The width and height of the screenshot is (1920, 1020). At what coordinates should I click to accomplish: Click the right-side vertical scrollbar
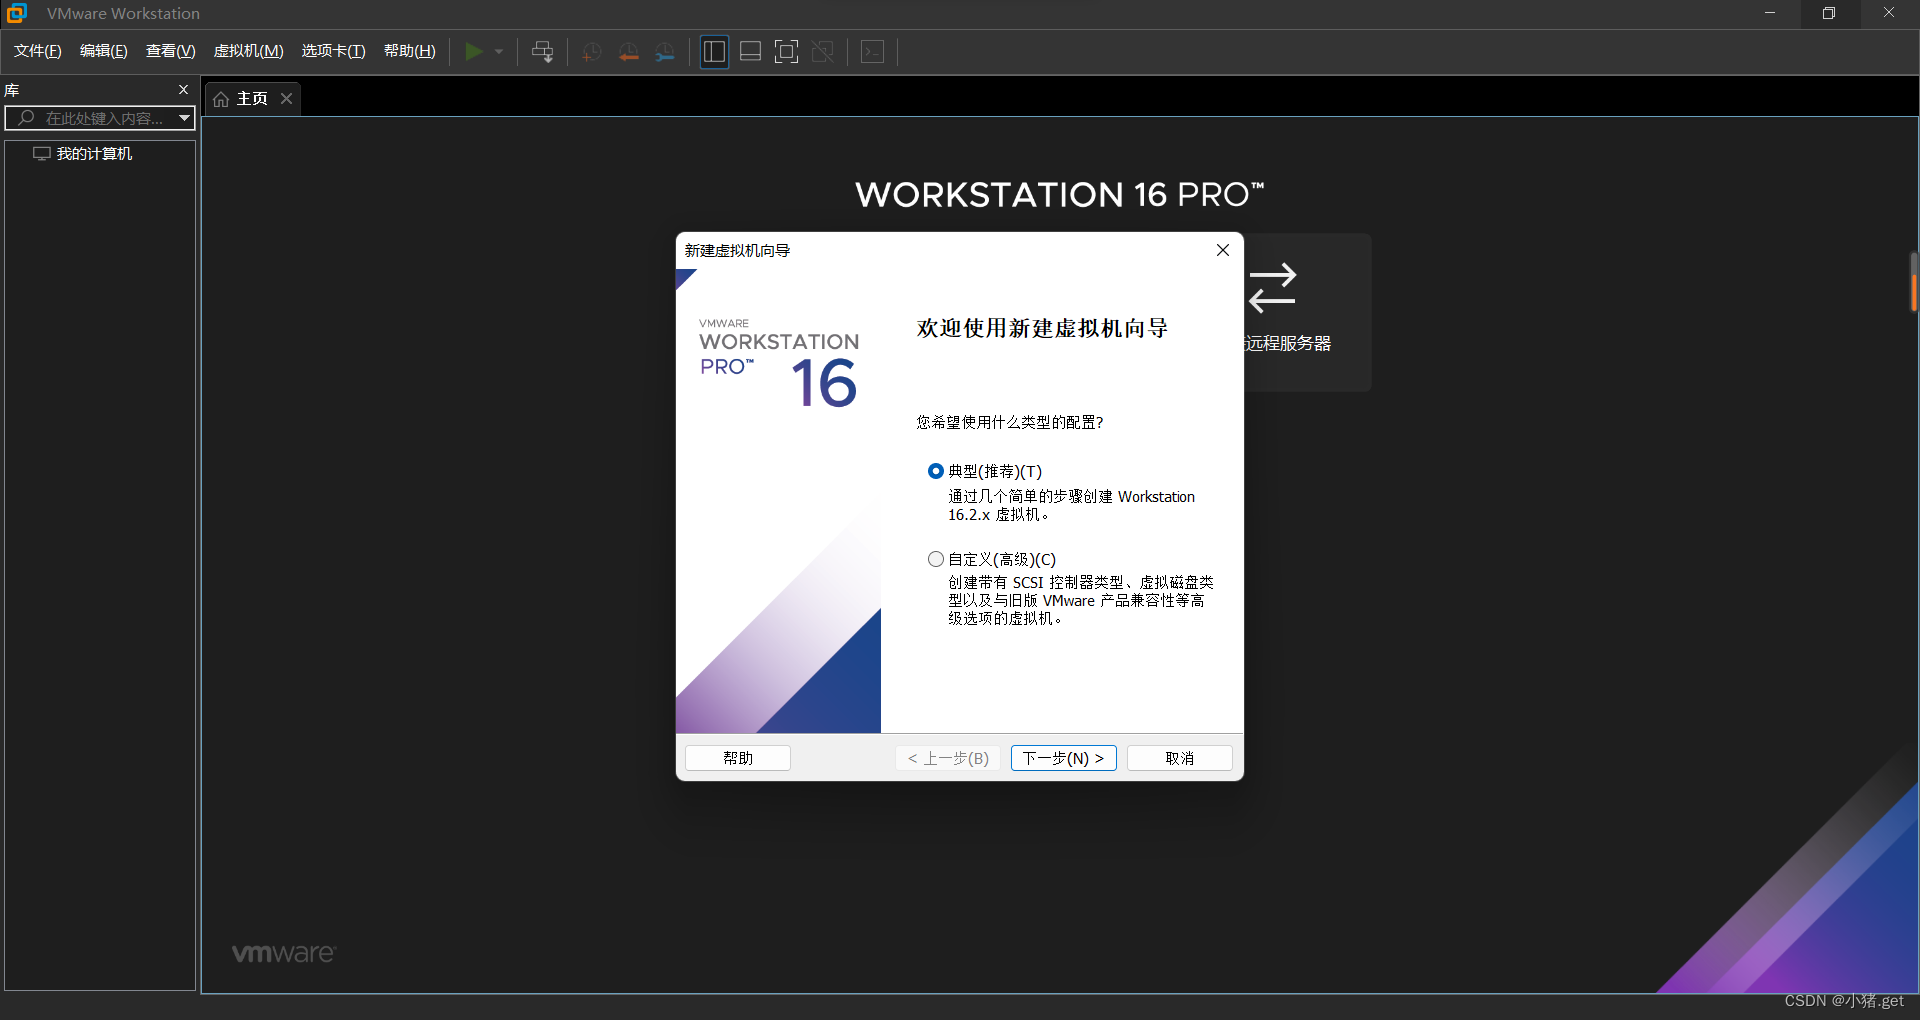click(1913, 282)
